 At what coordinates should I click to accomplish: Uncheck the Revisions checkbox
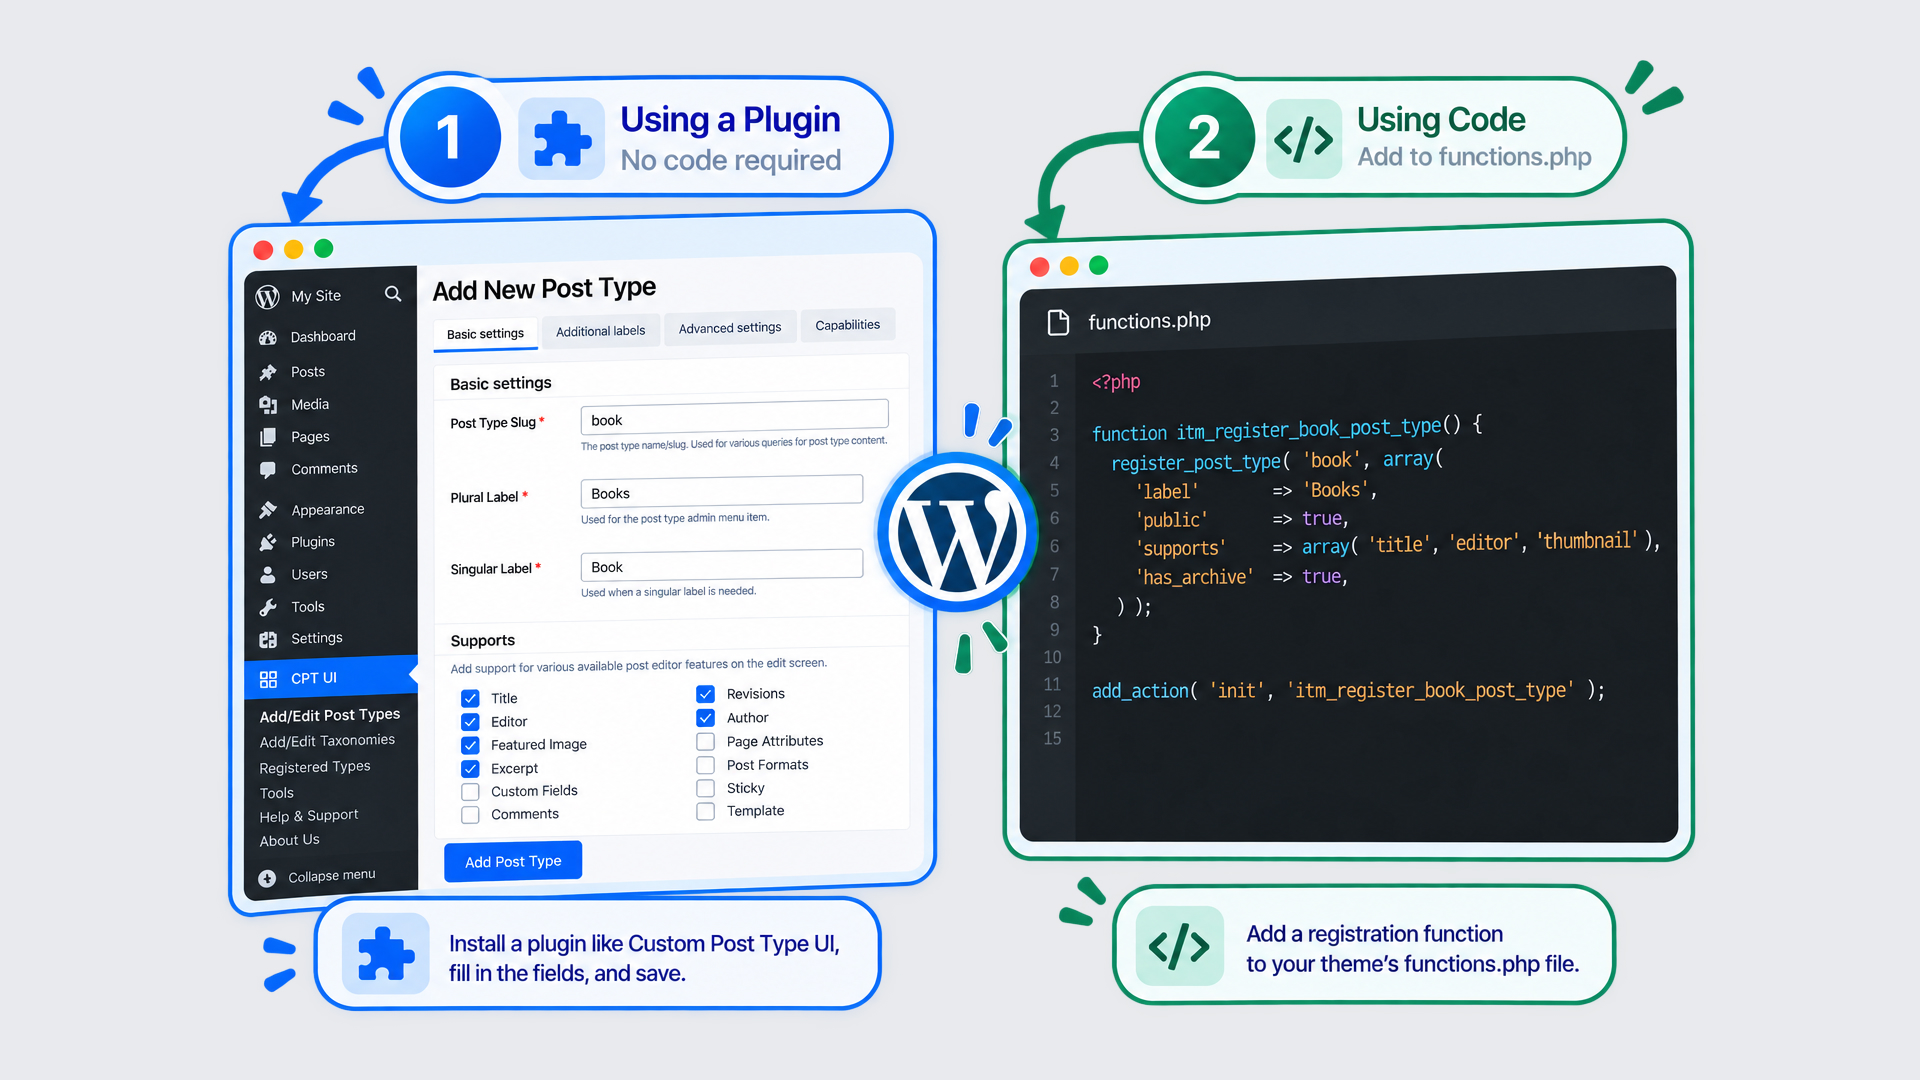705,694
